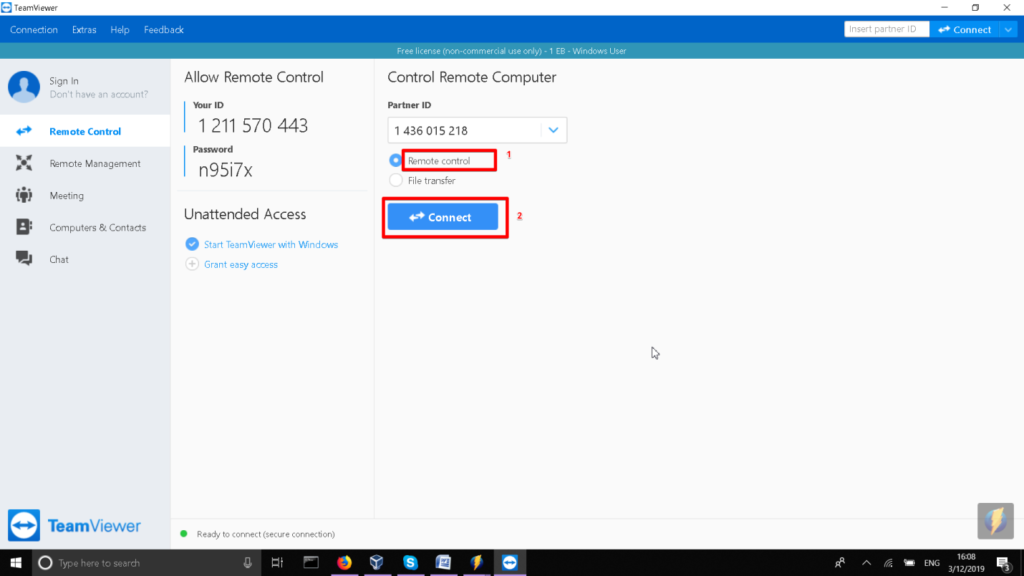Click the Ready to connect status text
Screen dimensions: 1024x576
pyautogui.click(x=266, y=534)
